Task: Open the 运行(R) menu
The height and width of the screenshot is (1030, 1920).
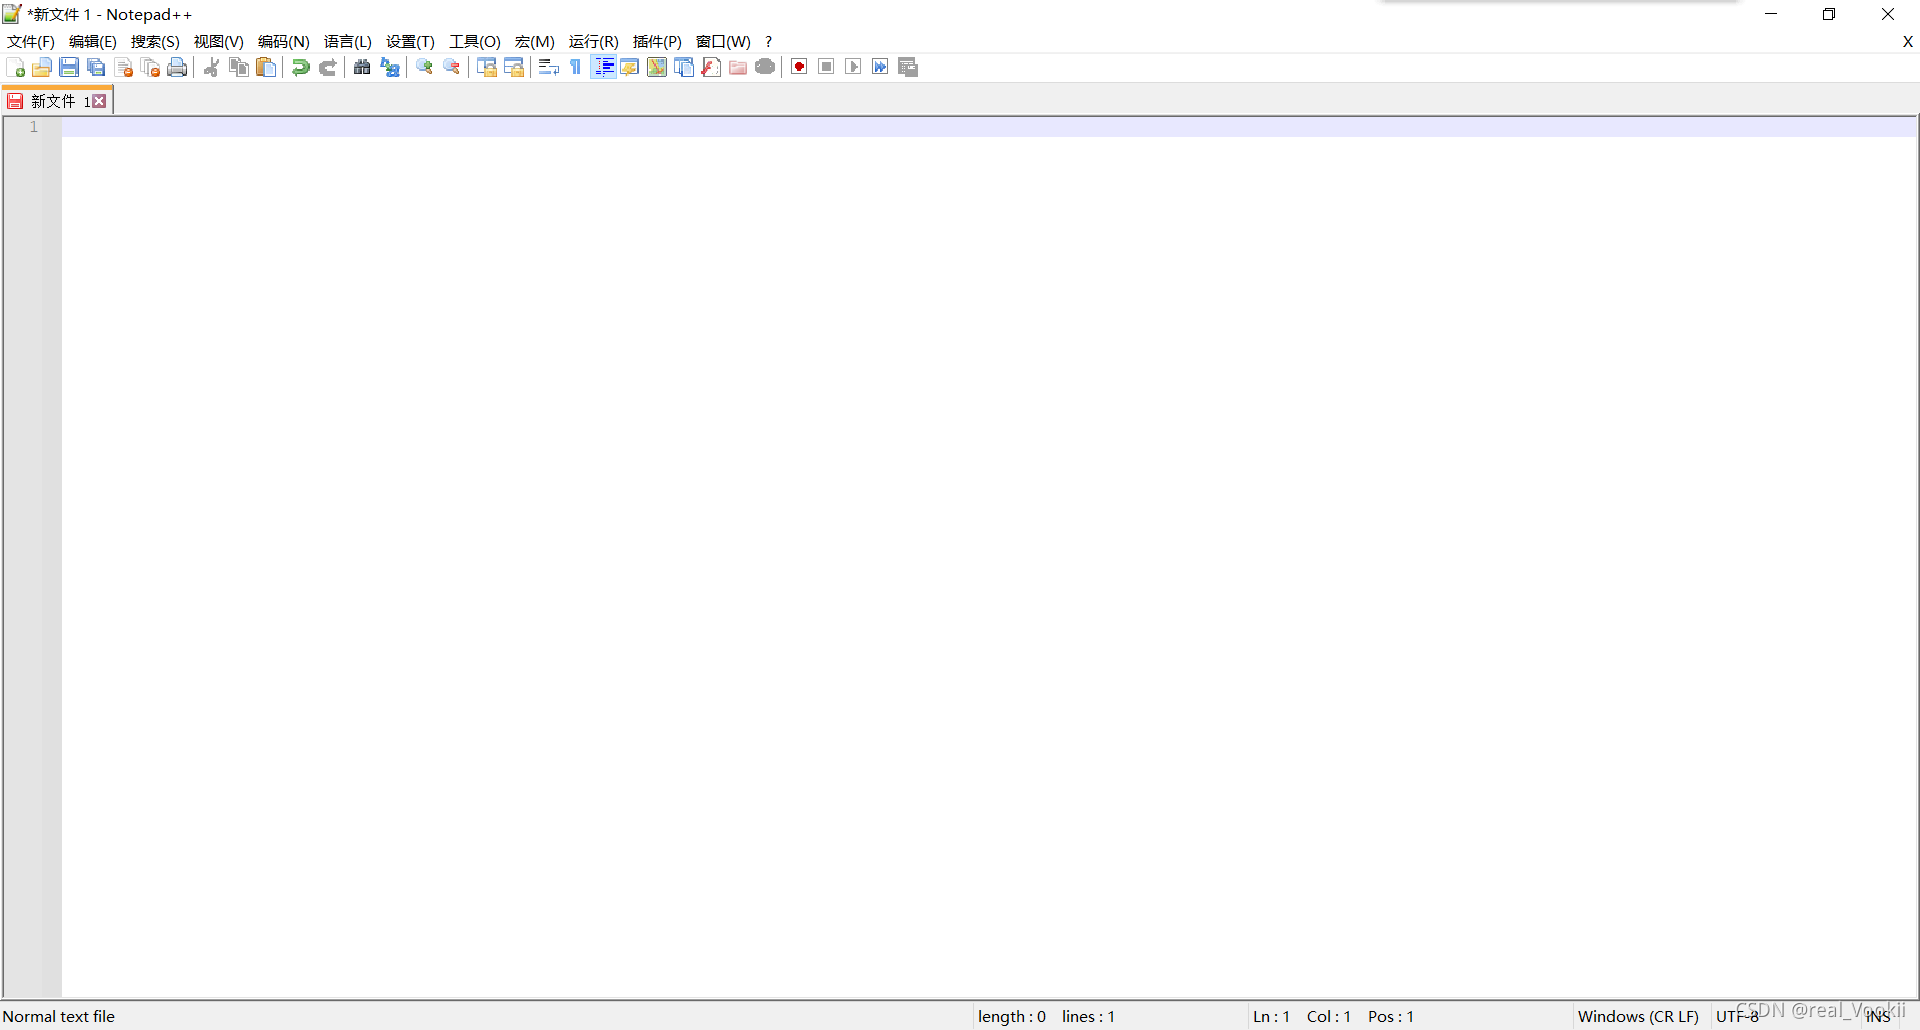Action: tap(594, 41)
